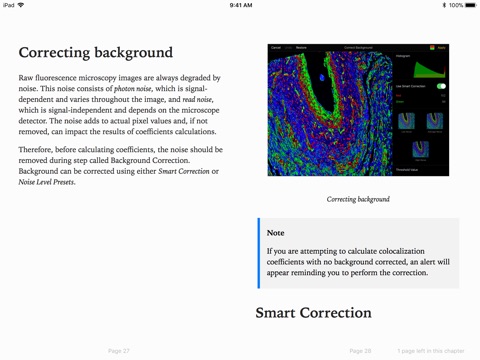Tap the paragraph starting "Therefore, before calculating"

point(121,166)
